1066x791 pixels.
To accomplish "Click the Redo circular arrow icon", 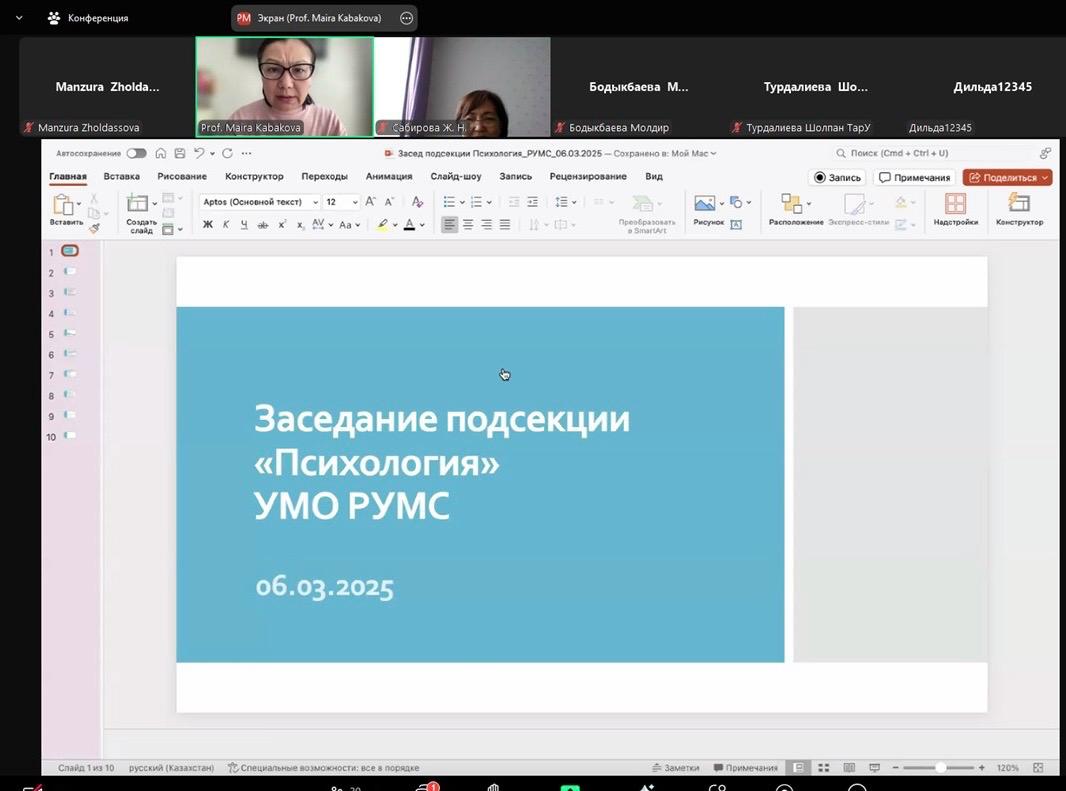I will click(227, 153).
